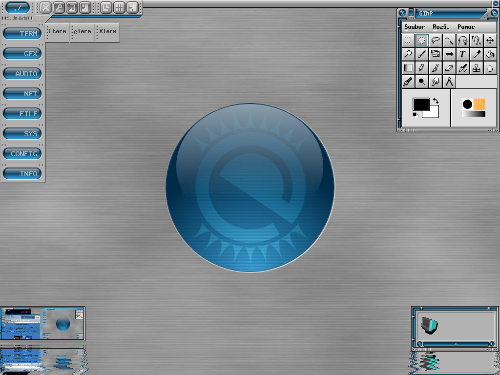Image resolution: width=500 pixels, height=375 pixels.
Task: Click the GFX launcher button
Action: [22, 53]
